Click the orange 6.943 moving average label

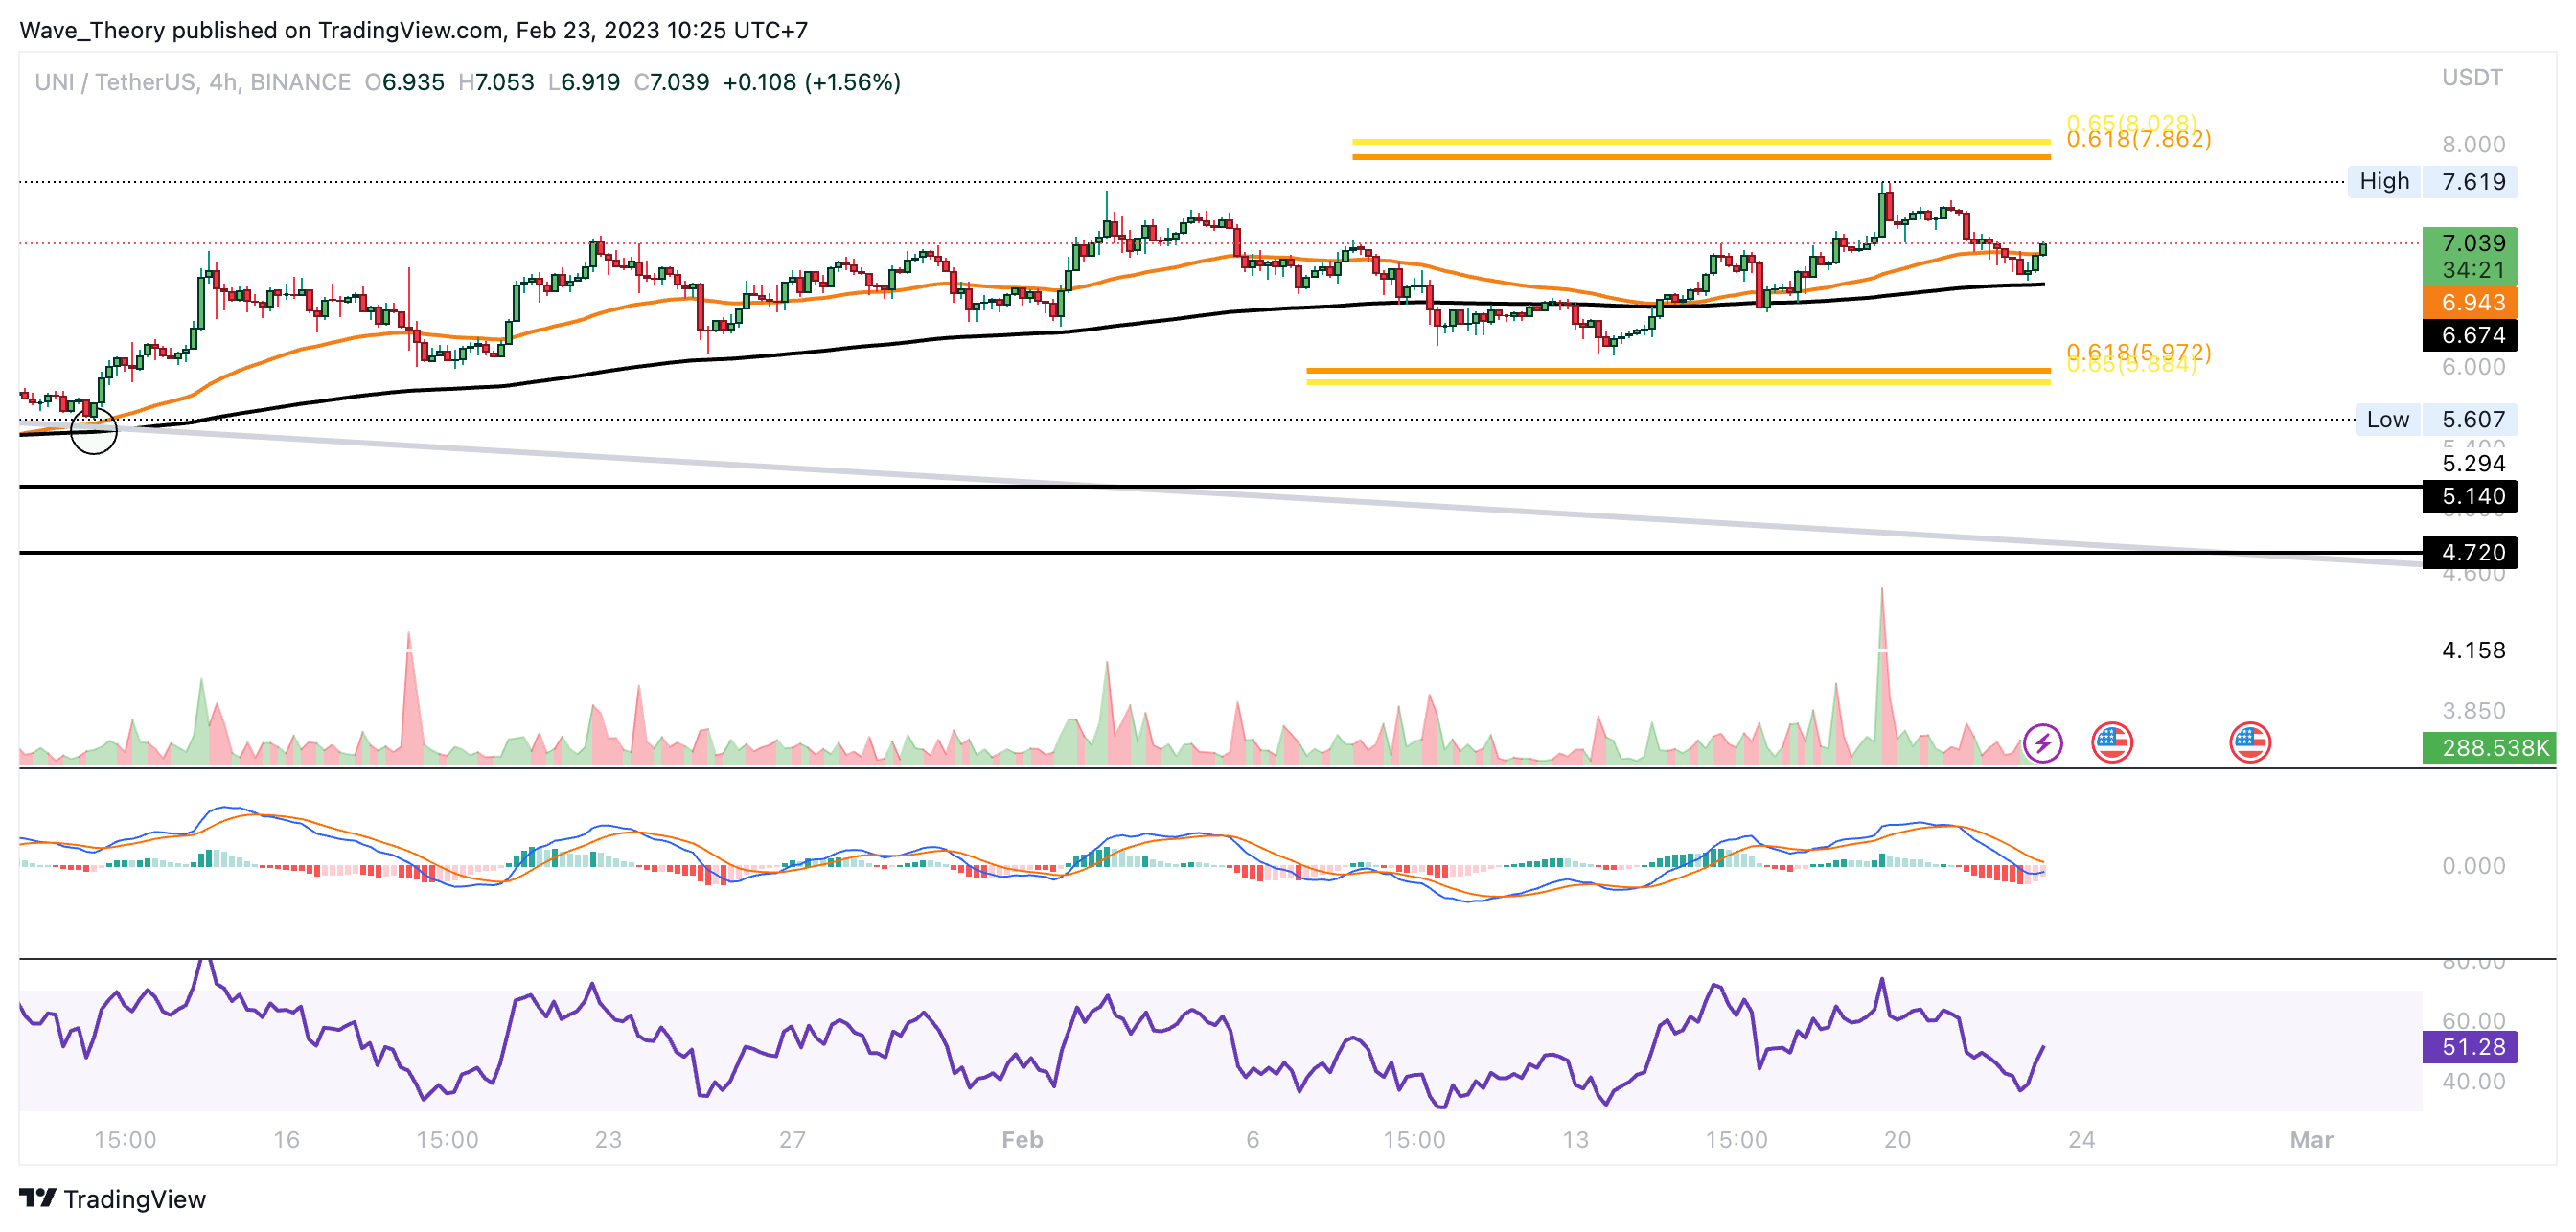(2469, 302)
